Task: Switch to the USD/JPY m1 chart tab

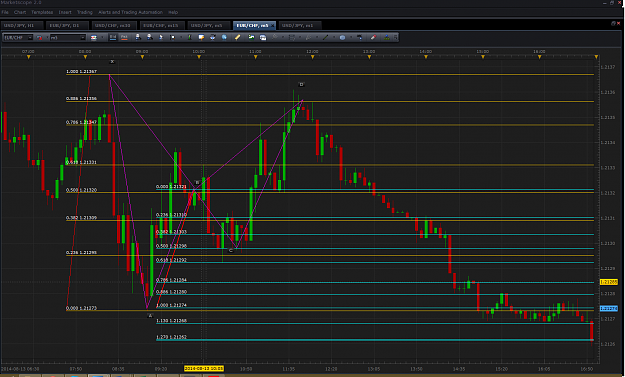Action: (300, 26)
